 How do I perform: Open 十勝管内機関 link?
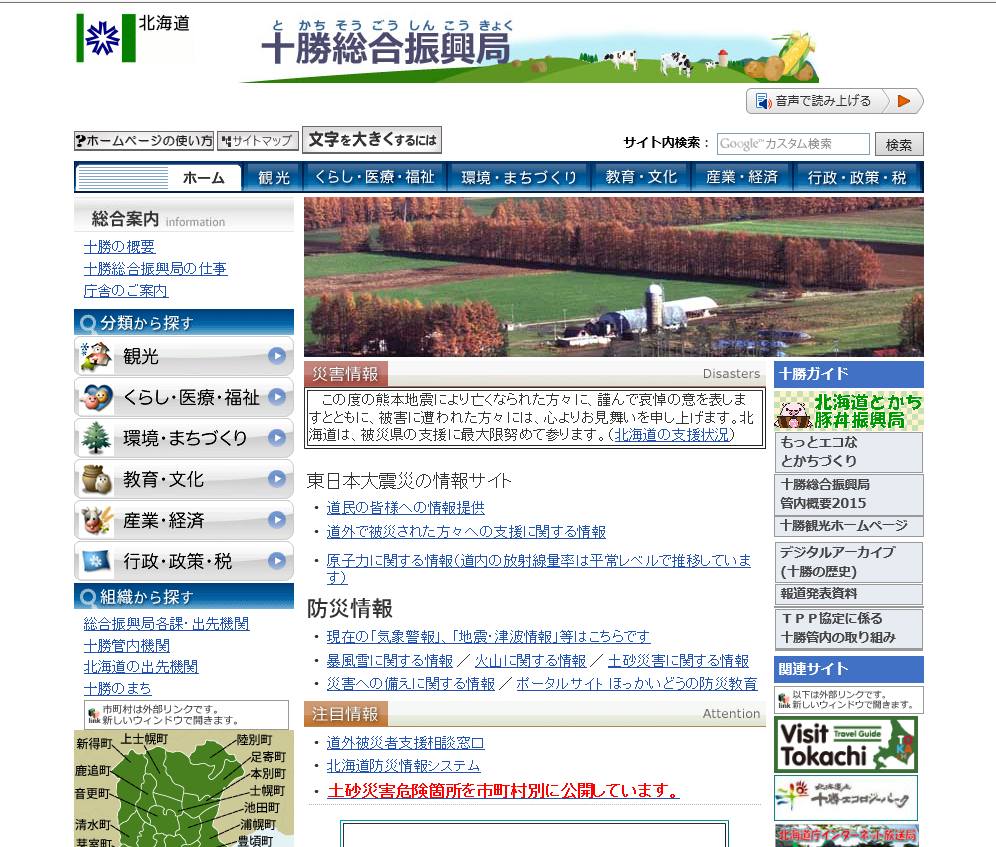point(126,646)
